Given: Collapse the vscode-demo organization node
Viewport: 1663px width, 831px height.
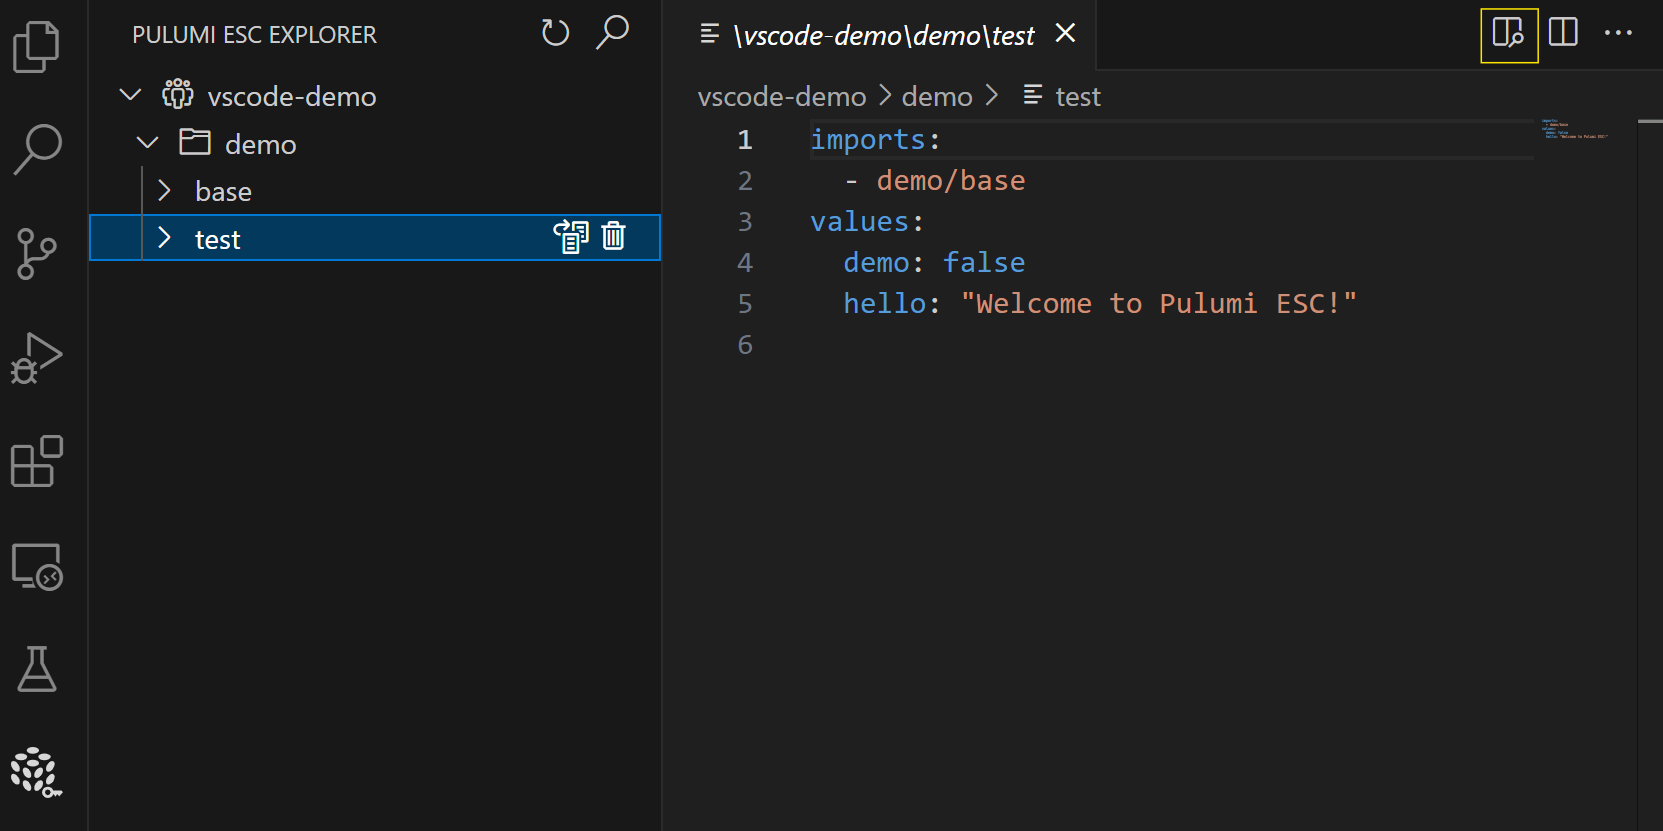Looking at the screenshot, I should [x=131, y=95].
